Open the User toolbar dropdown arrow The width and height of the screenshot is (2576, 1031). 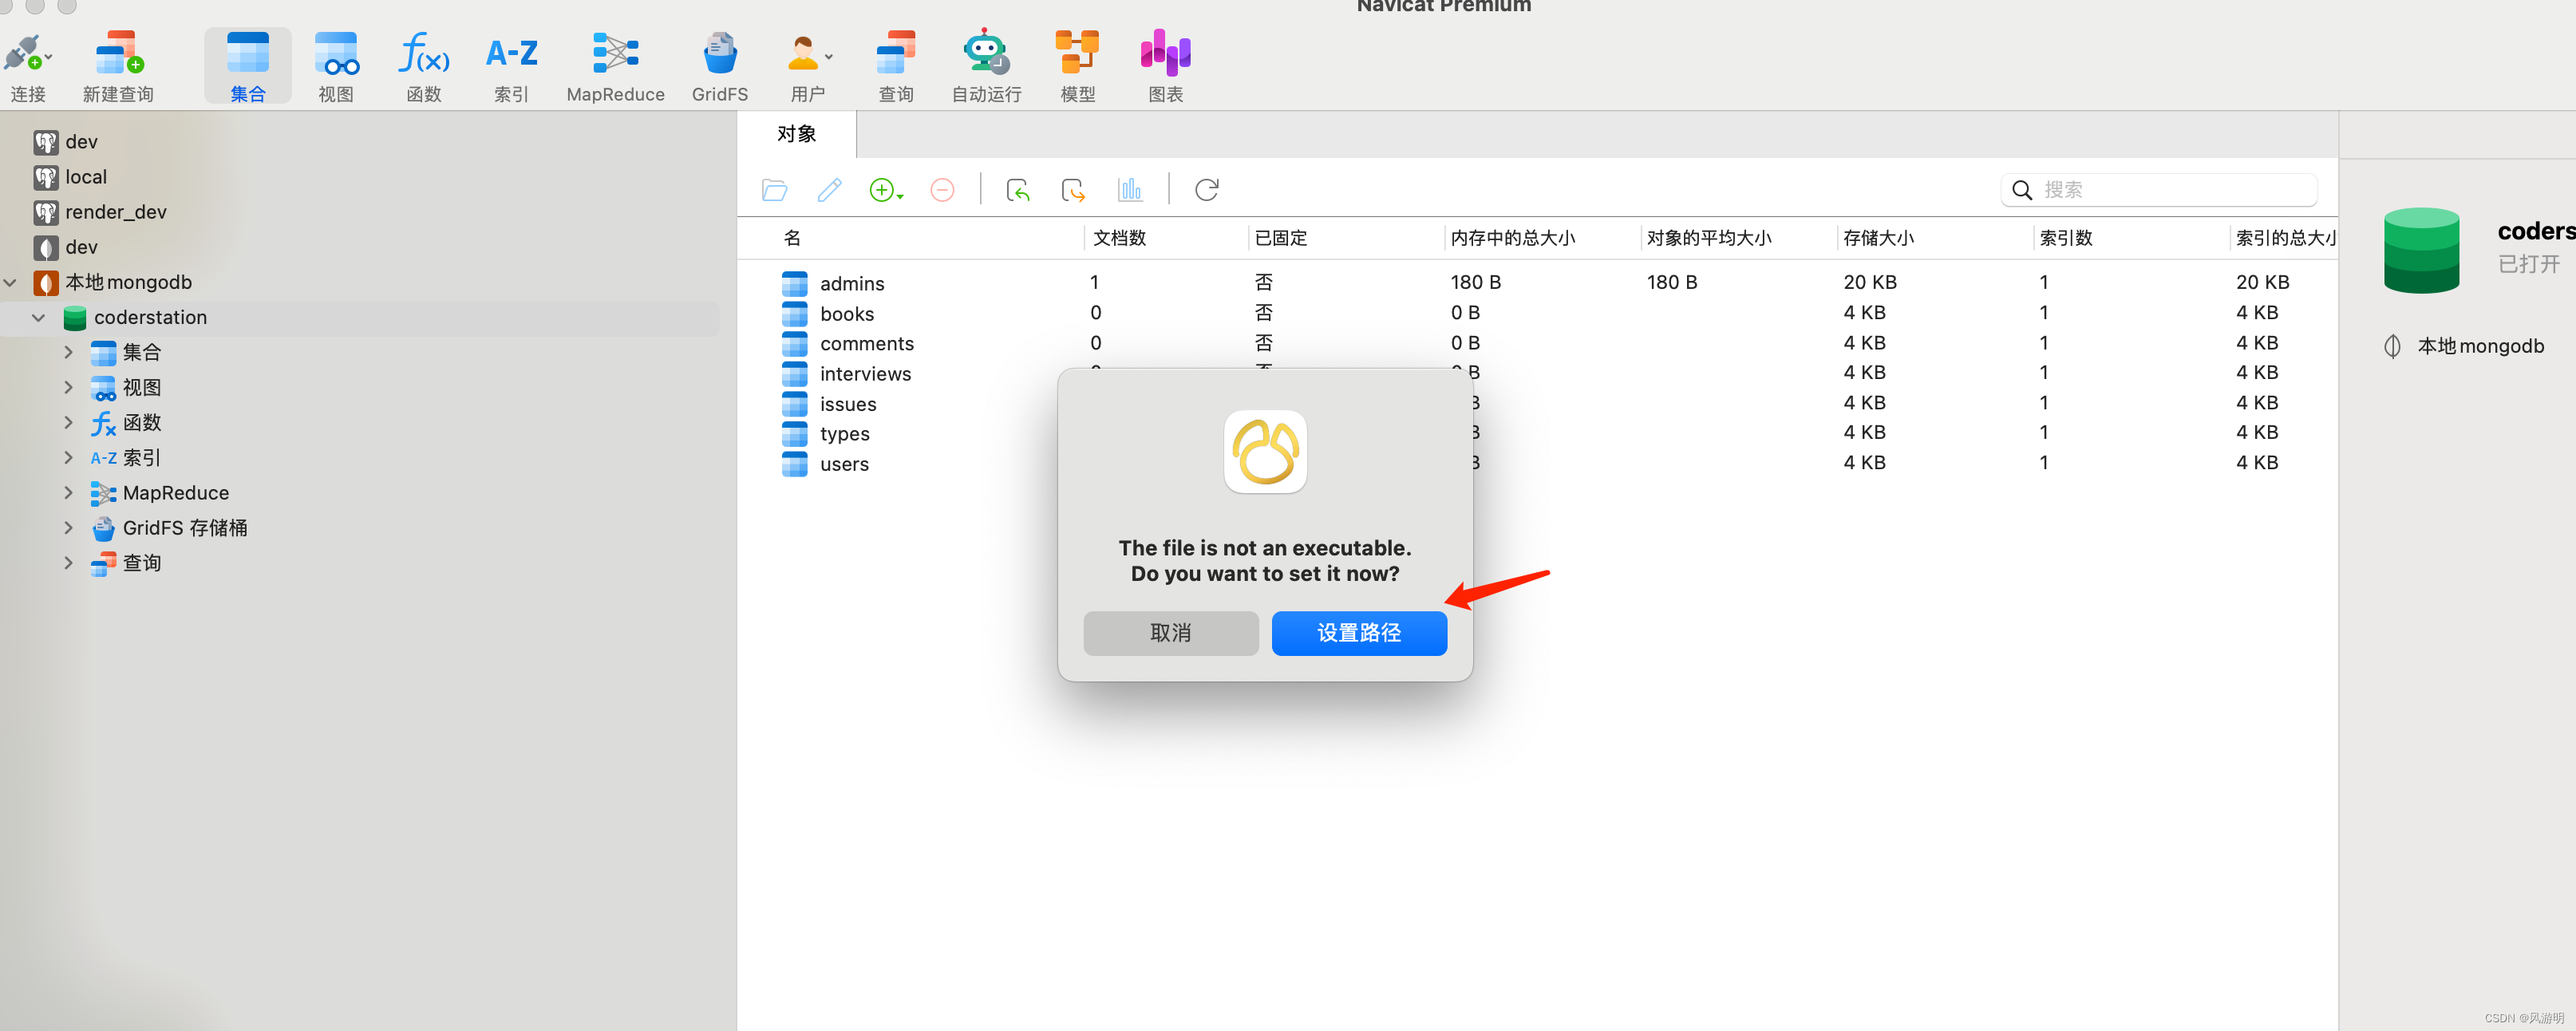point(828,57)
